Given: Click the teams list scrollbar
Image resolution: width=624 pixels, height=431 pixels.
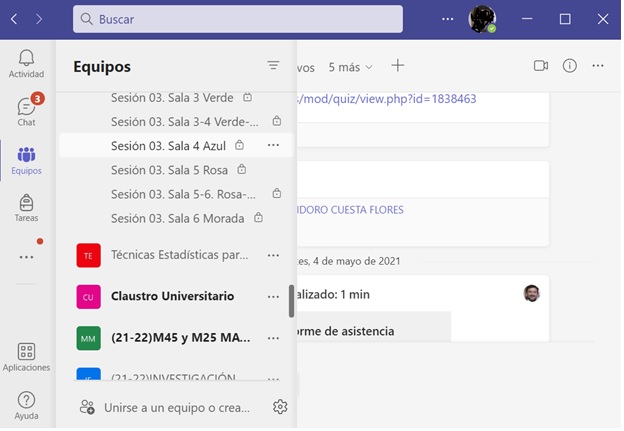Looking at the screenshot, I should pos(291,301).
